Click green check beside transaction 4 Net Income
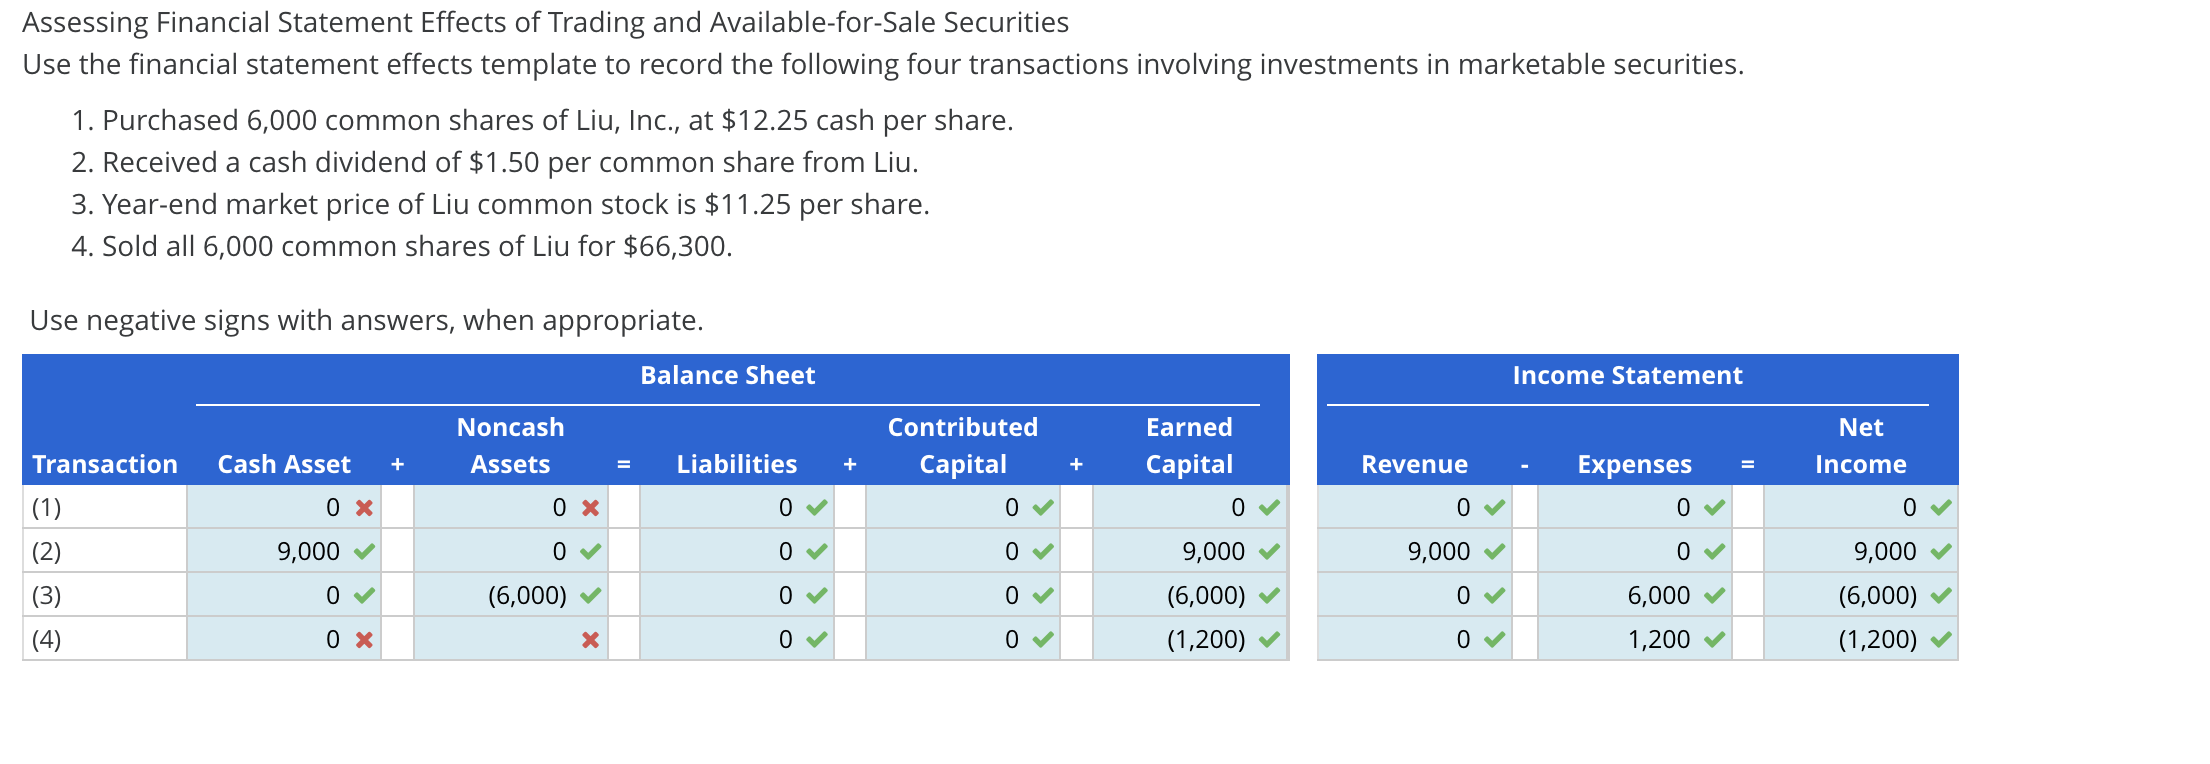This screenshot has height=764, width=2210. click(x=1941, y=640)
